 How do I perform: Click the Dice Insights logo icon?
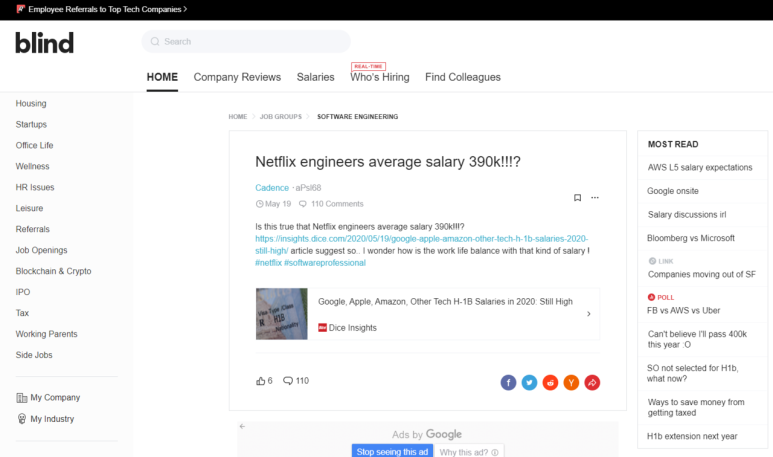[x=322, y=327]
